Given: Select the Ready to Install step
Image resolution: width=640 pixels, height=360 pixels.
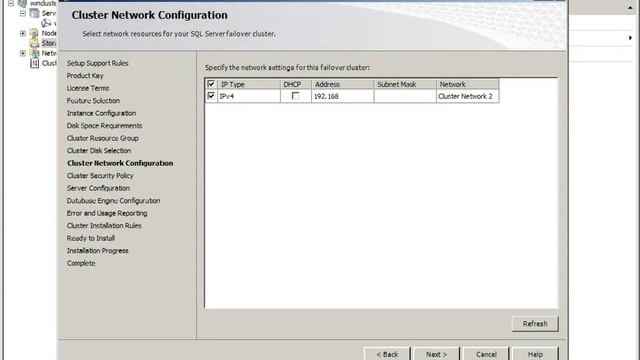Looking at the screenshot, I should point(91,238).
